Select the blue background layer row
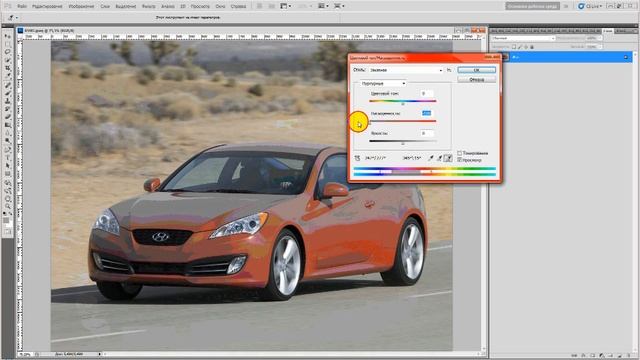The width and height of the screenshot is (640, 360). pos(567,57)
